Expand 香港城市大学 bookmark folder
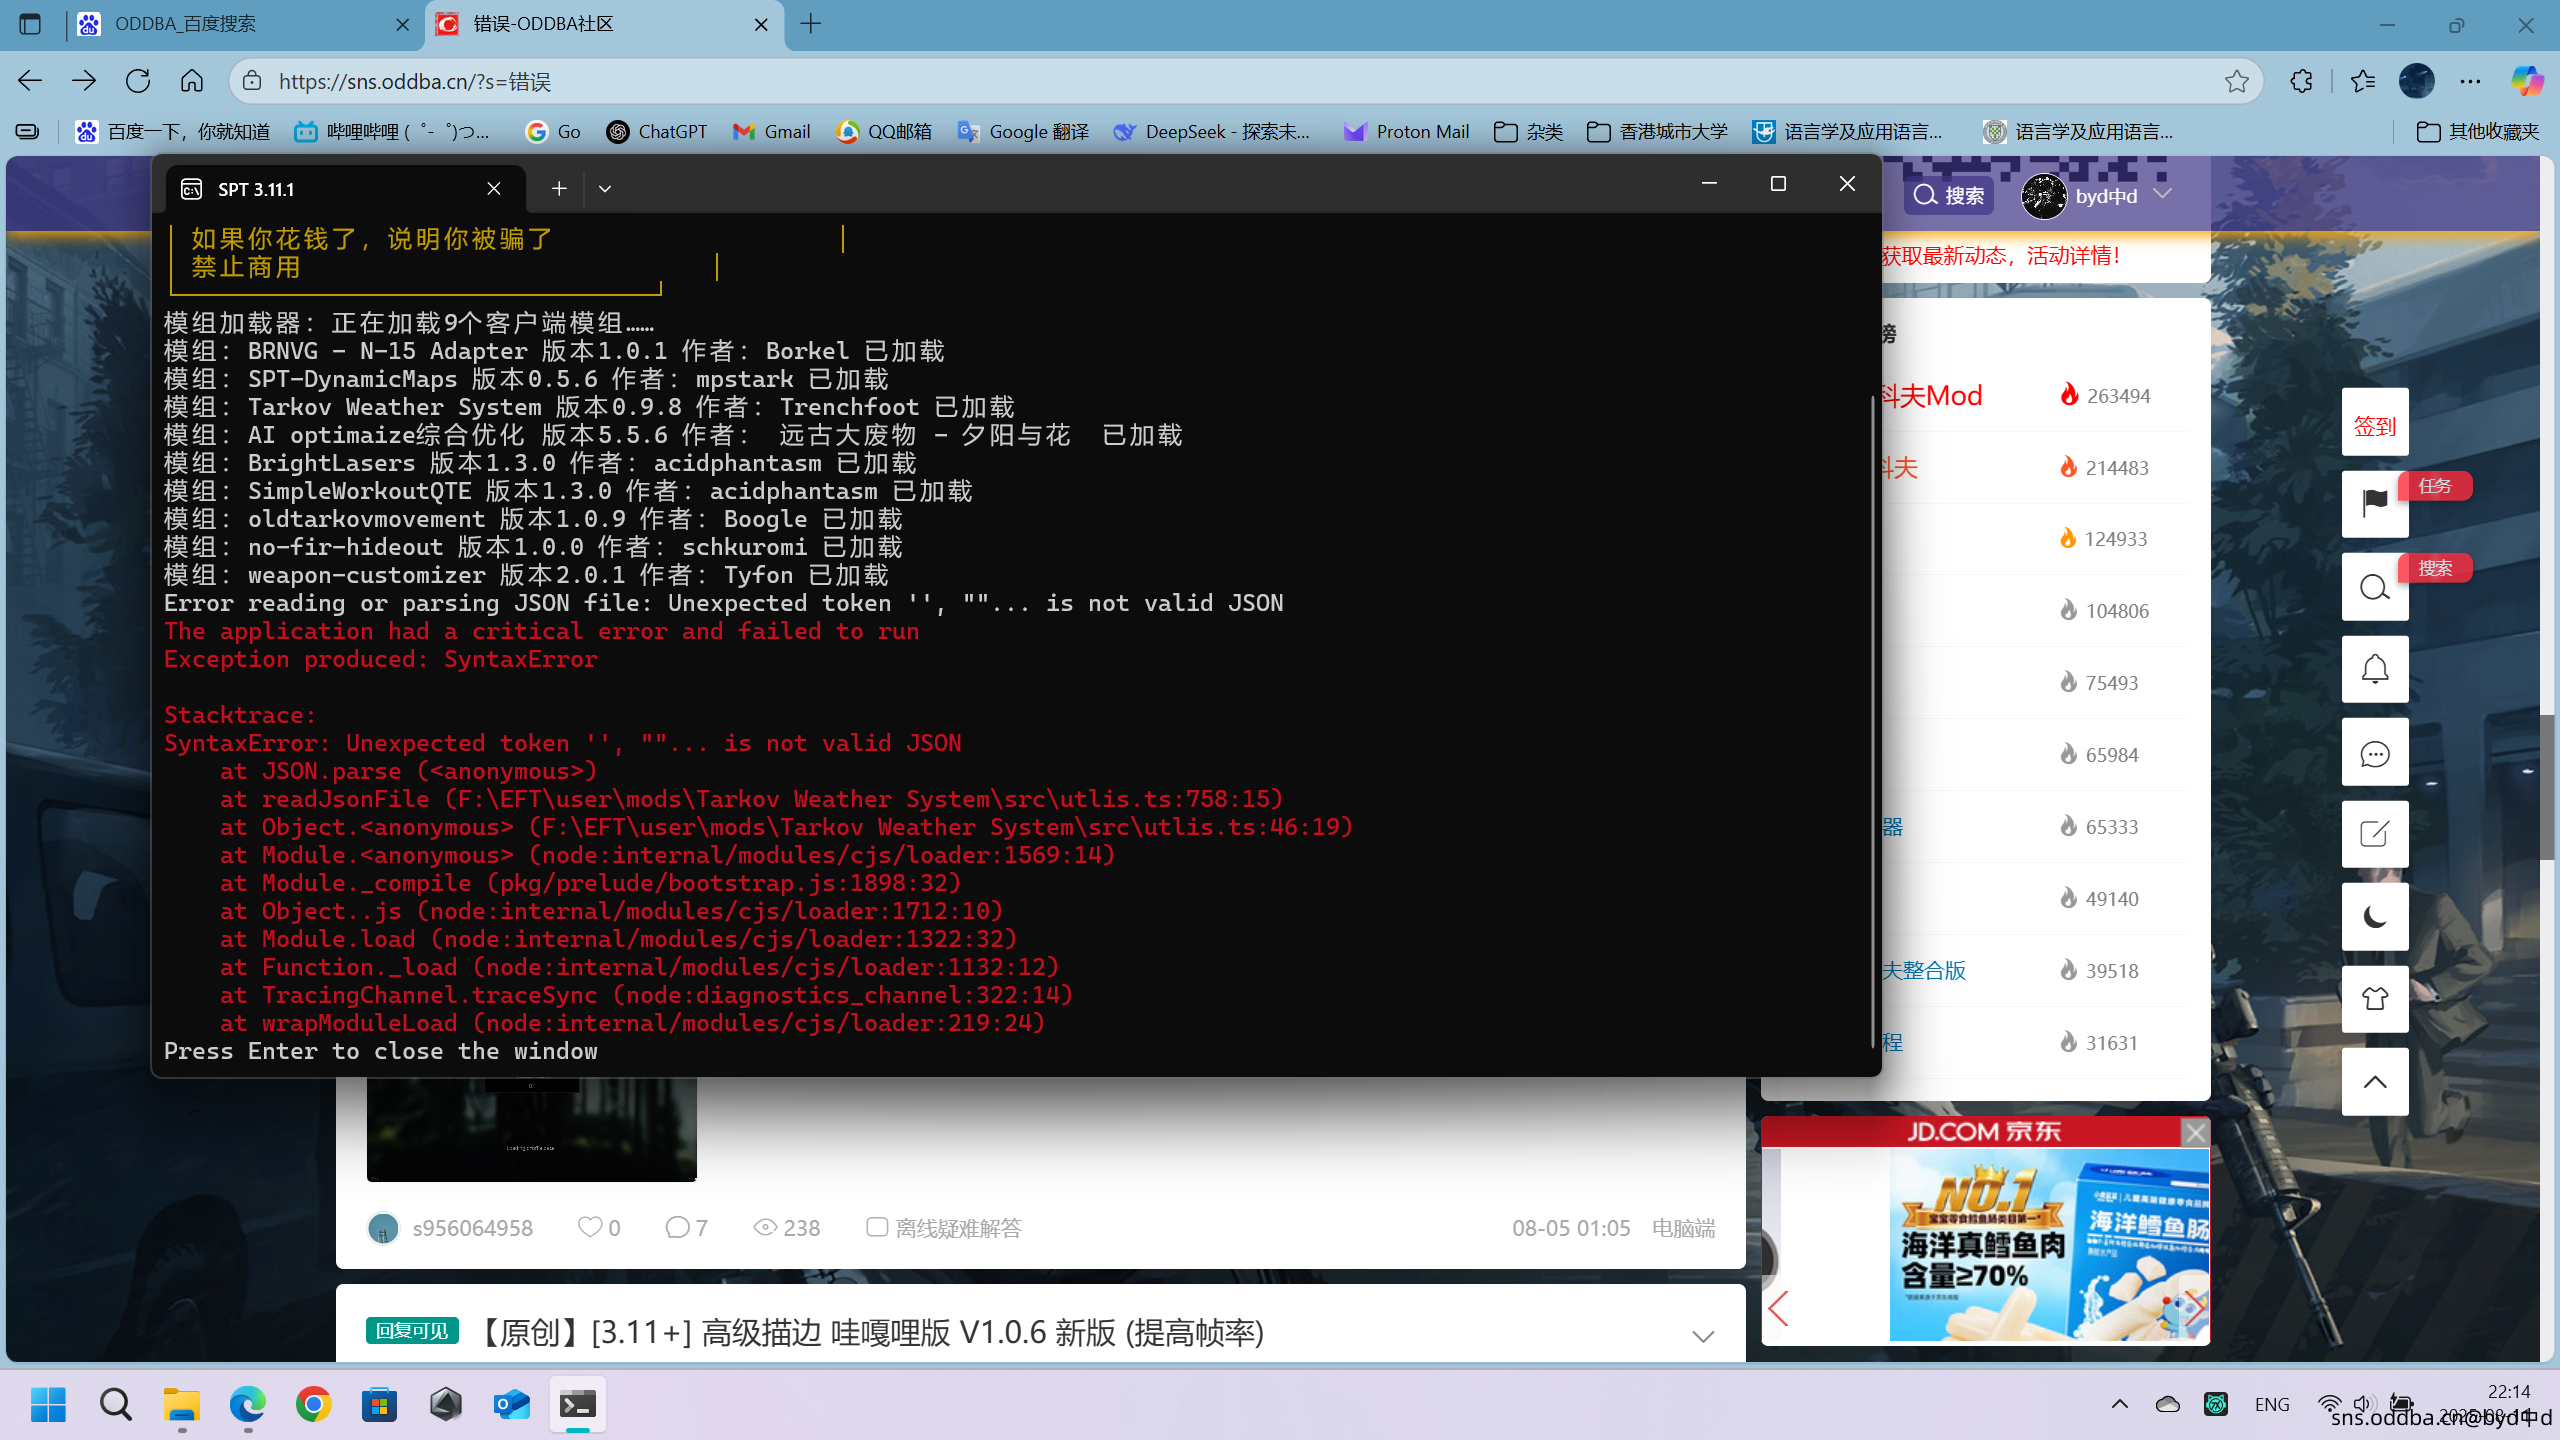 [1657, 131]
